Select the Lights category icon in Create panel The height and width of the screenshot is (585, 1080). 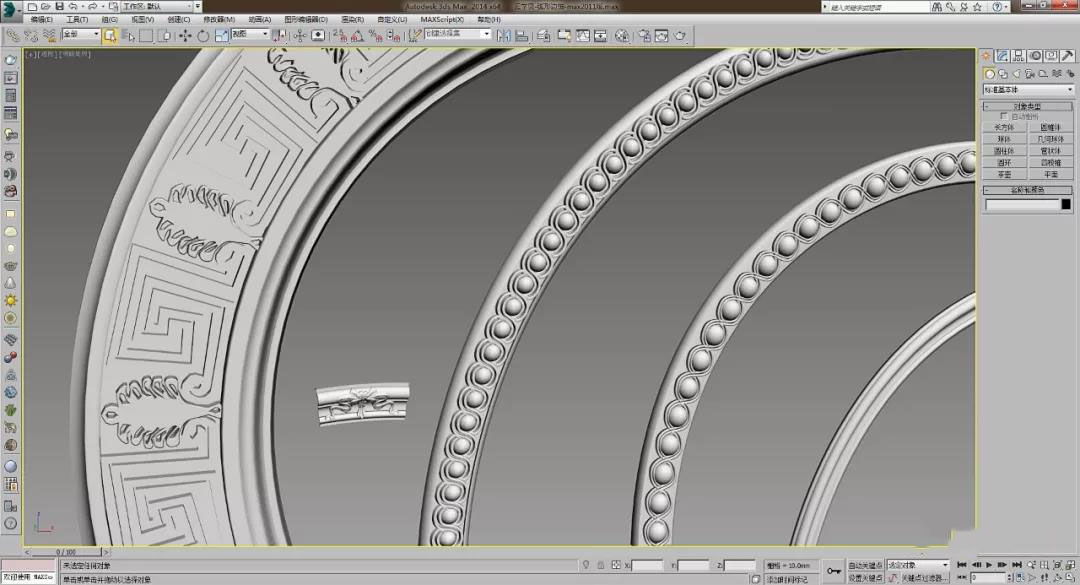1017,74
